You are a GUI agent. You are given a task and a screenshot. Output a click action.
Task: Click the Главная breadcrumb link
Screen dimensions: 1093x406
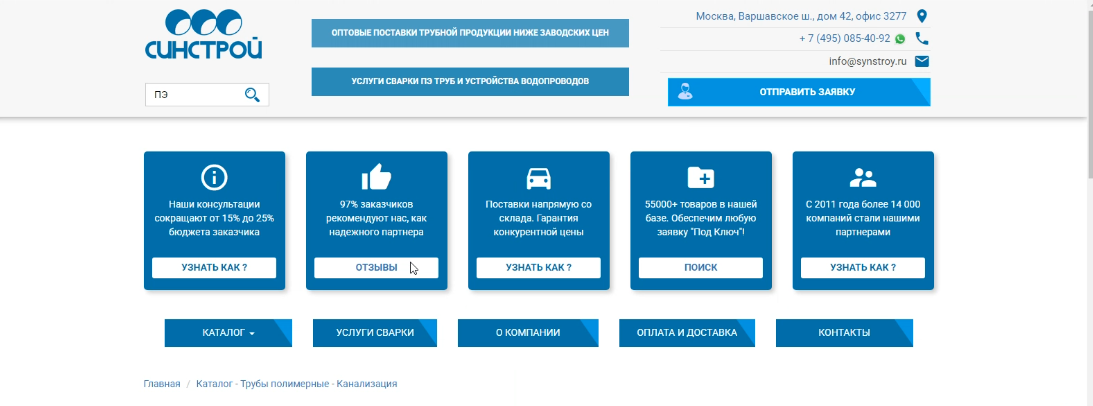click(x=162, y=384)
